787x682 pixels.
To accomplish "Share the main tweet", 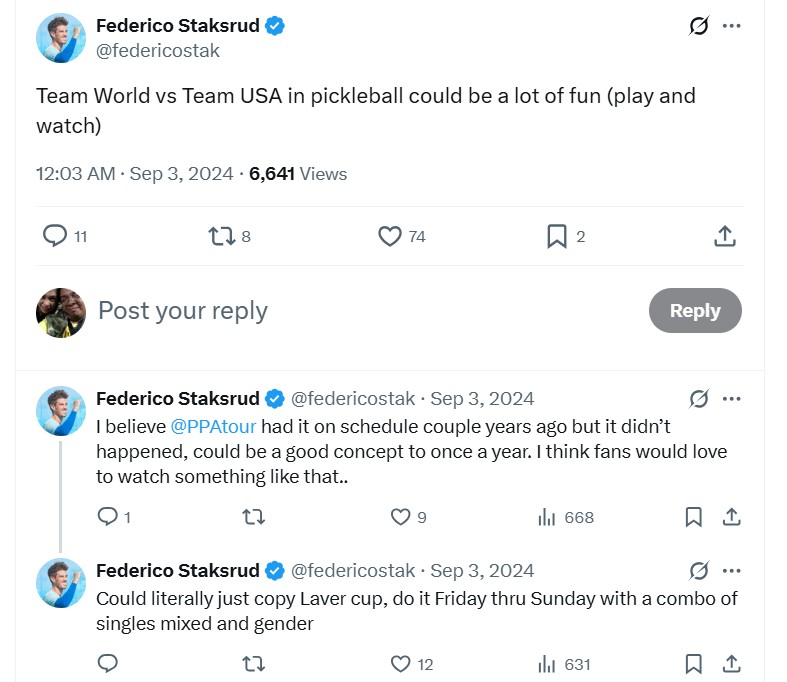I will click(x=726, y=236).
